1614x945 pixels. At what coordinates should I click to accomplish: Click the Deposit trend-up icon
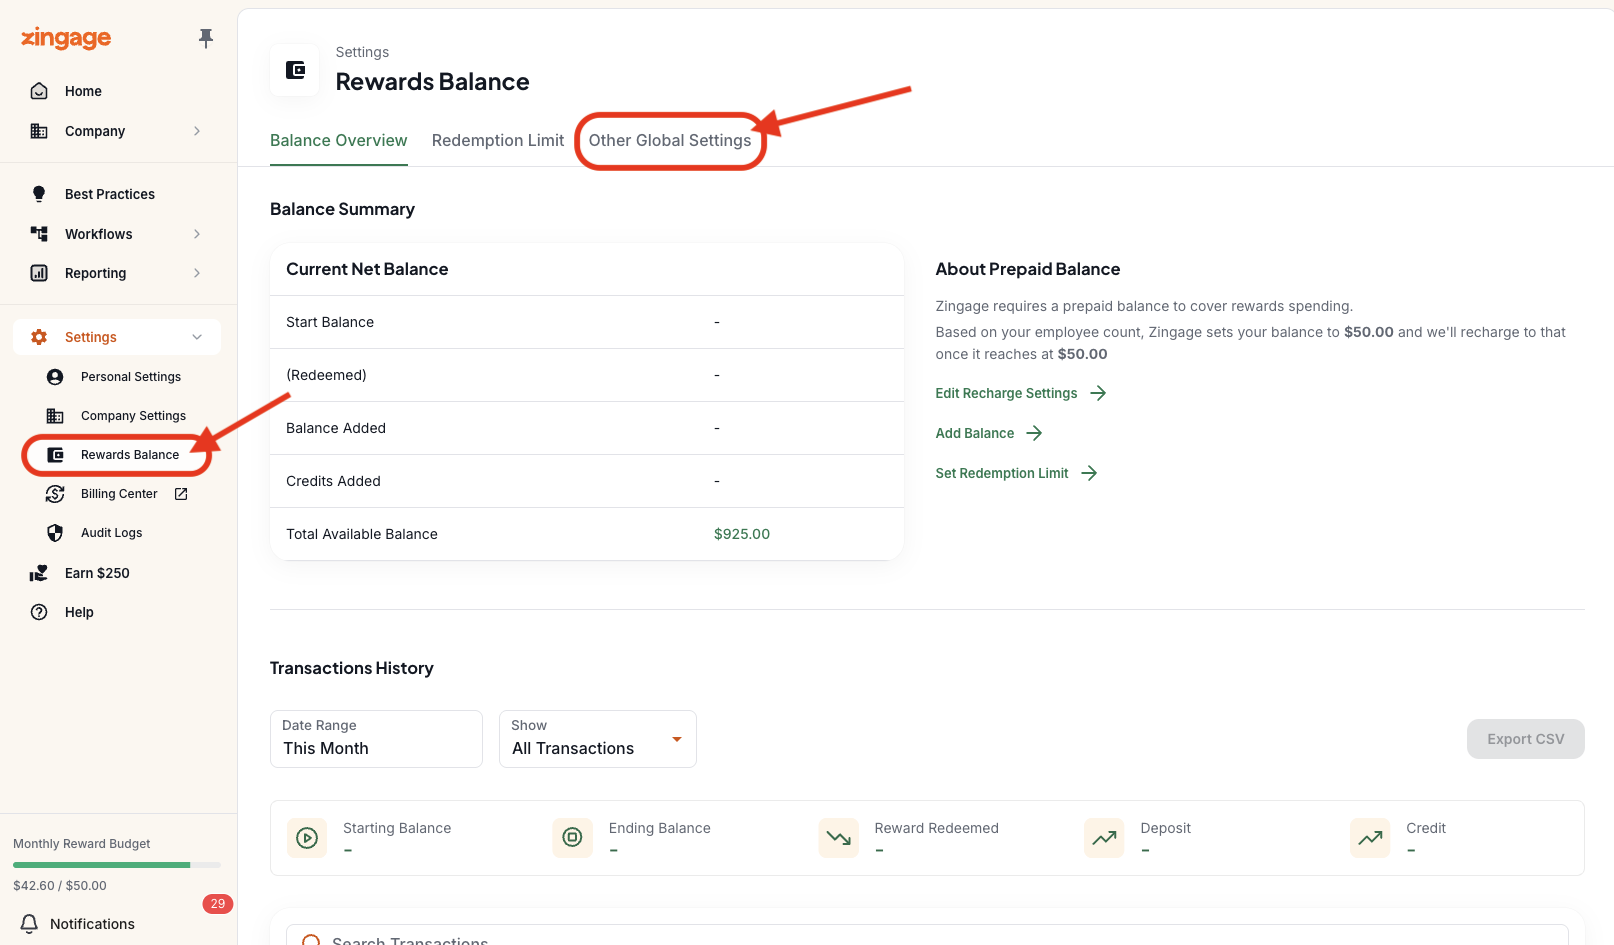click(x=1104, y=838)
